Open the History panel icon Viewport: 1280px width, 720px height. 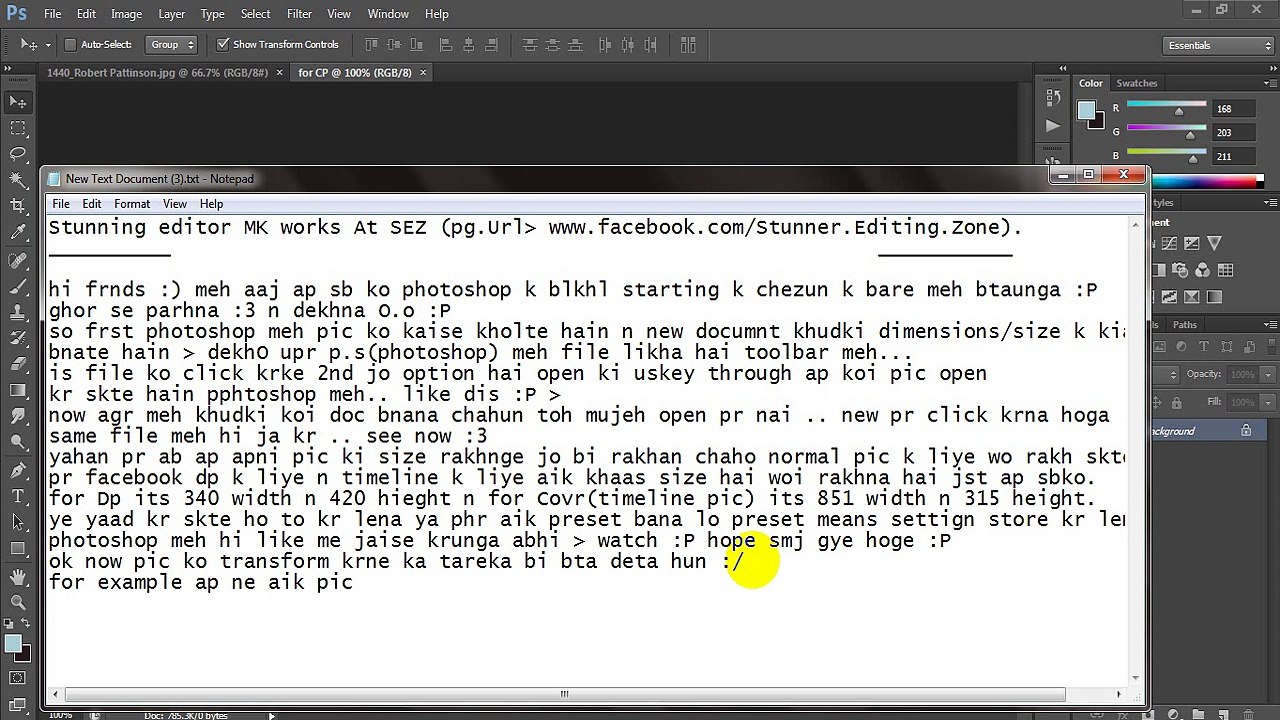point(1052,97)
